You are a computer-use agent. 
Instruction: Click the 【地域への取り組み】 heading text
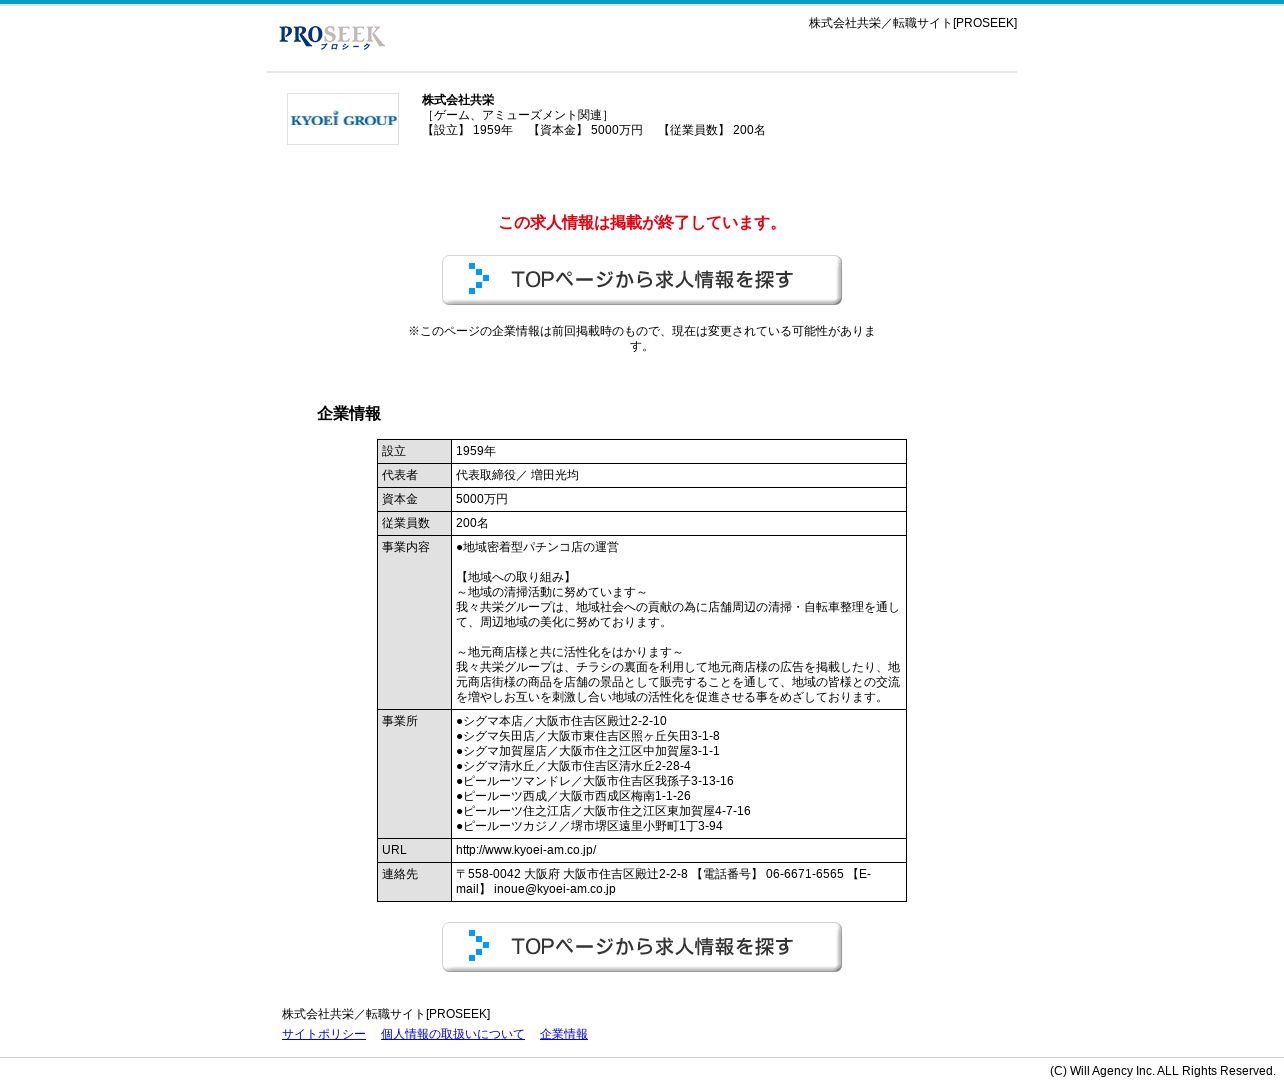click(x=516, y=578)
